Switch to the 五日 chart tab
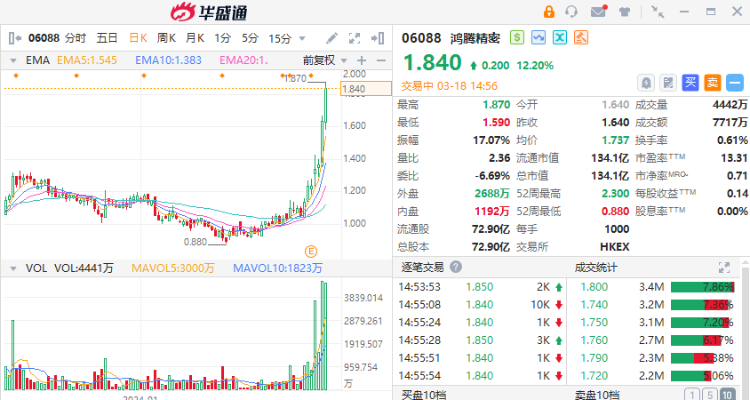 pyautogui.click(x=107, y=38)
